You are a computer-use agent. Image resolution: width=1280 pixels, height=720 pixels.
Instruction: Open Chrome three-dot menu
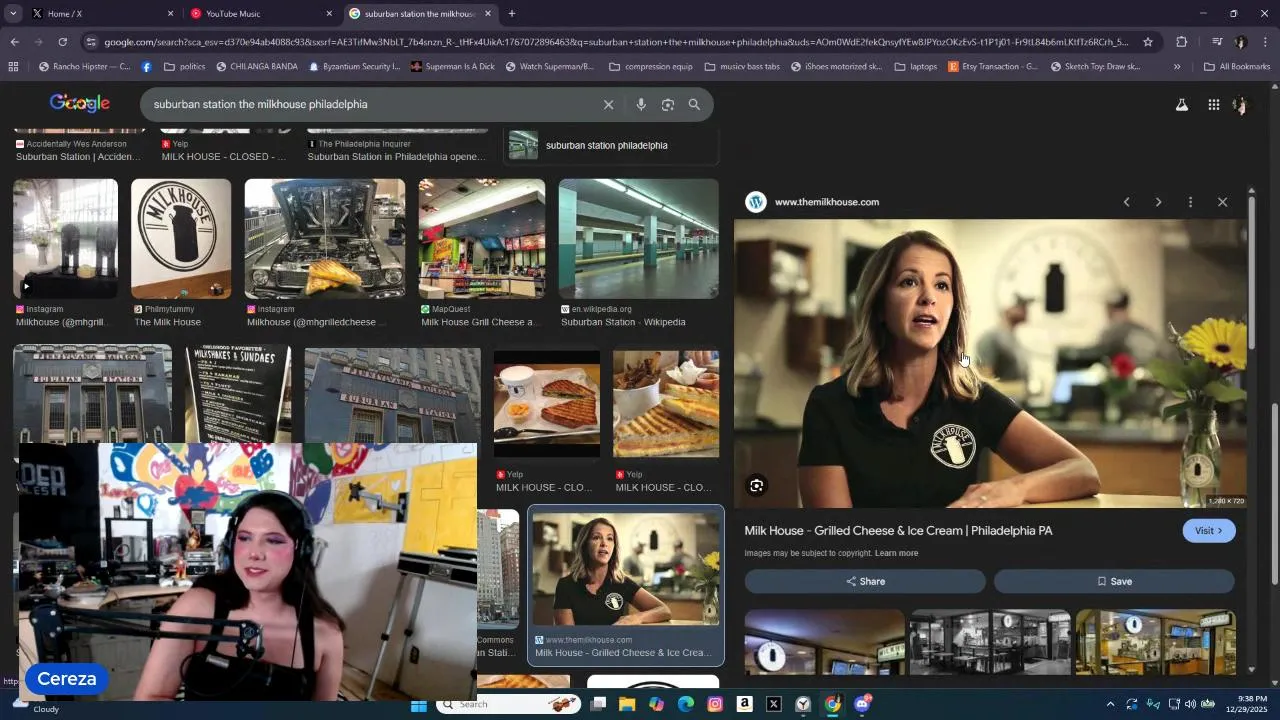point(1265,42)
